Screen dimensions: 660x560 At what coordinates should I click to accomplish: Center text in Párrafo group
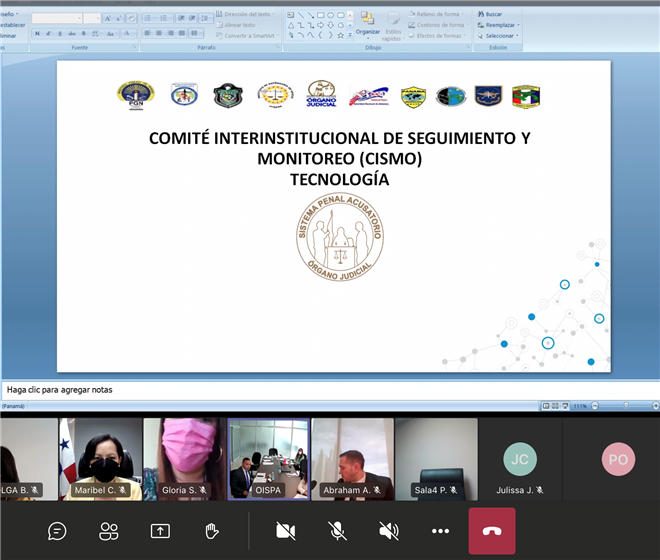(159, 33)
